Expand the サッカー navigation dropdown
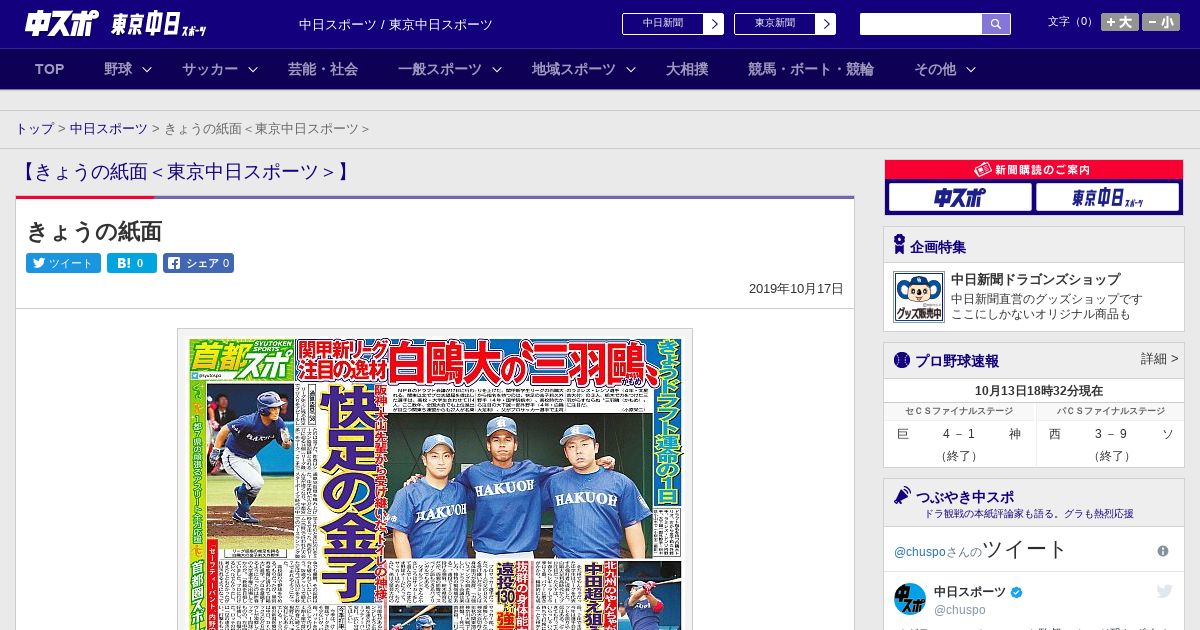 220,69
